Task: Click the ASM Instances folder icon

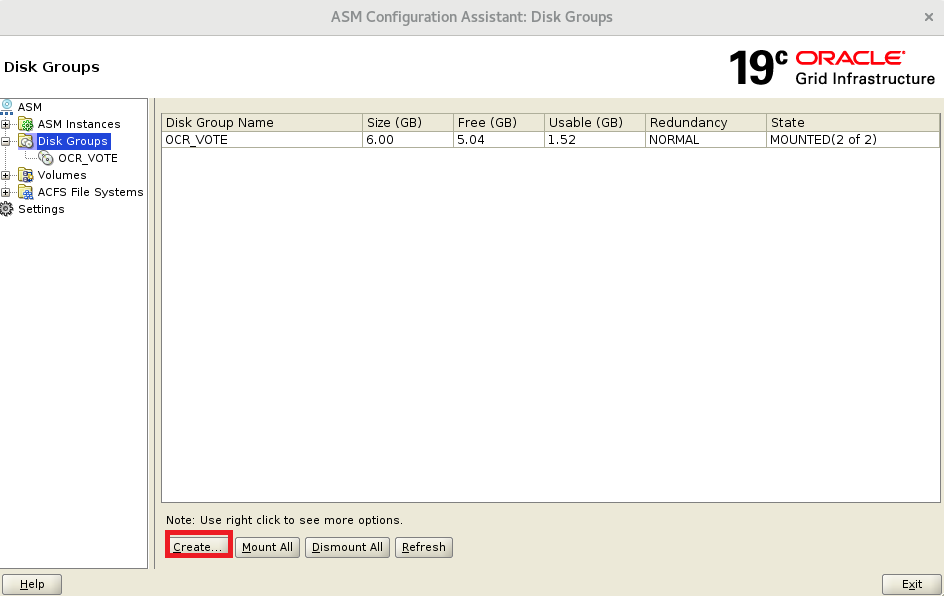Action: coord(26,124)
